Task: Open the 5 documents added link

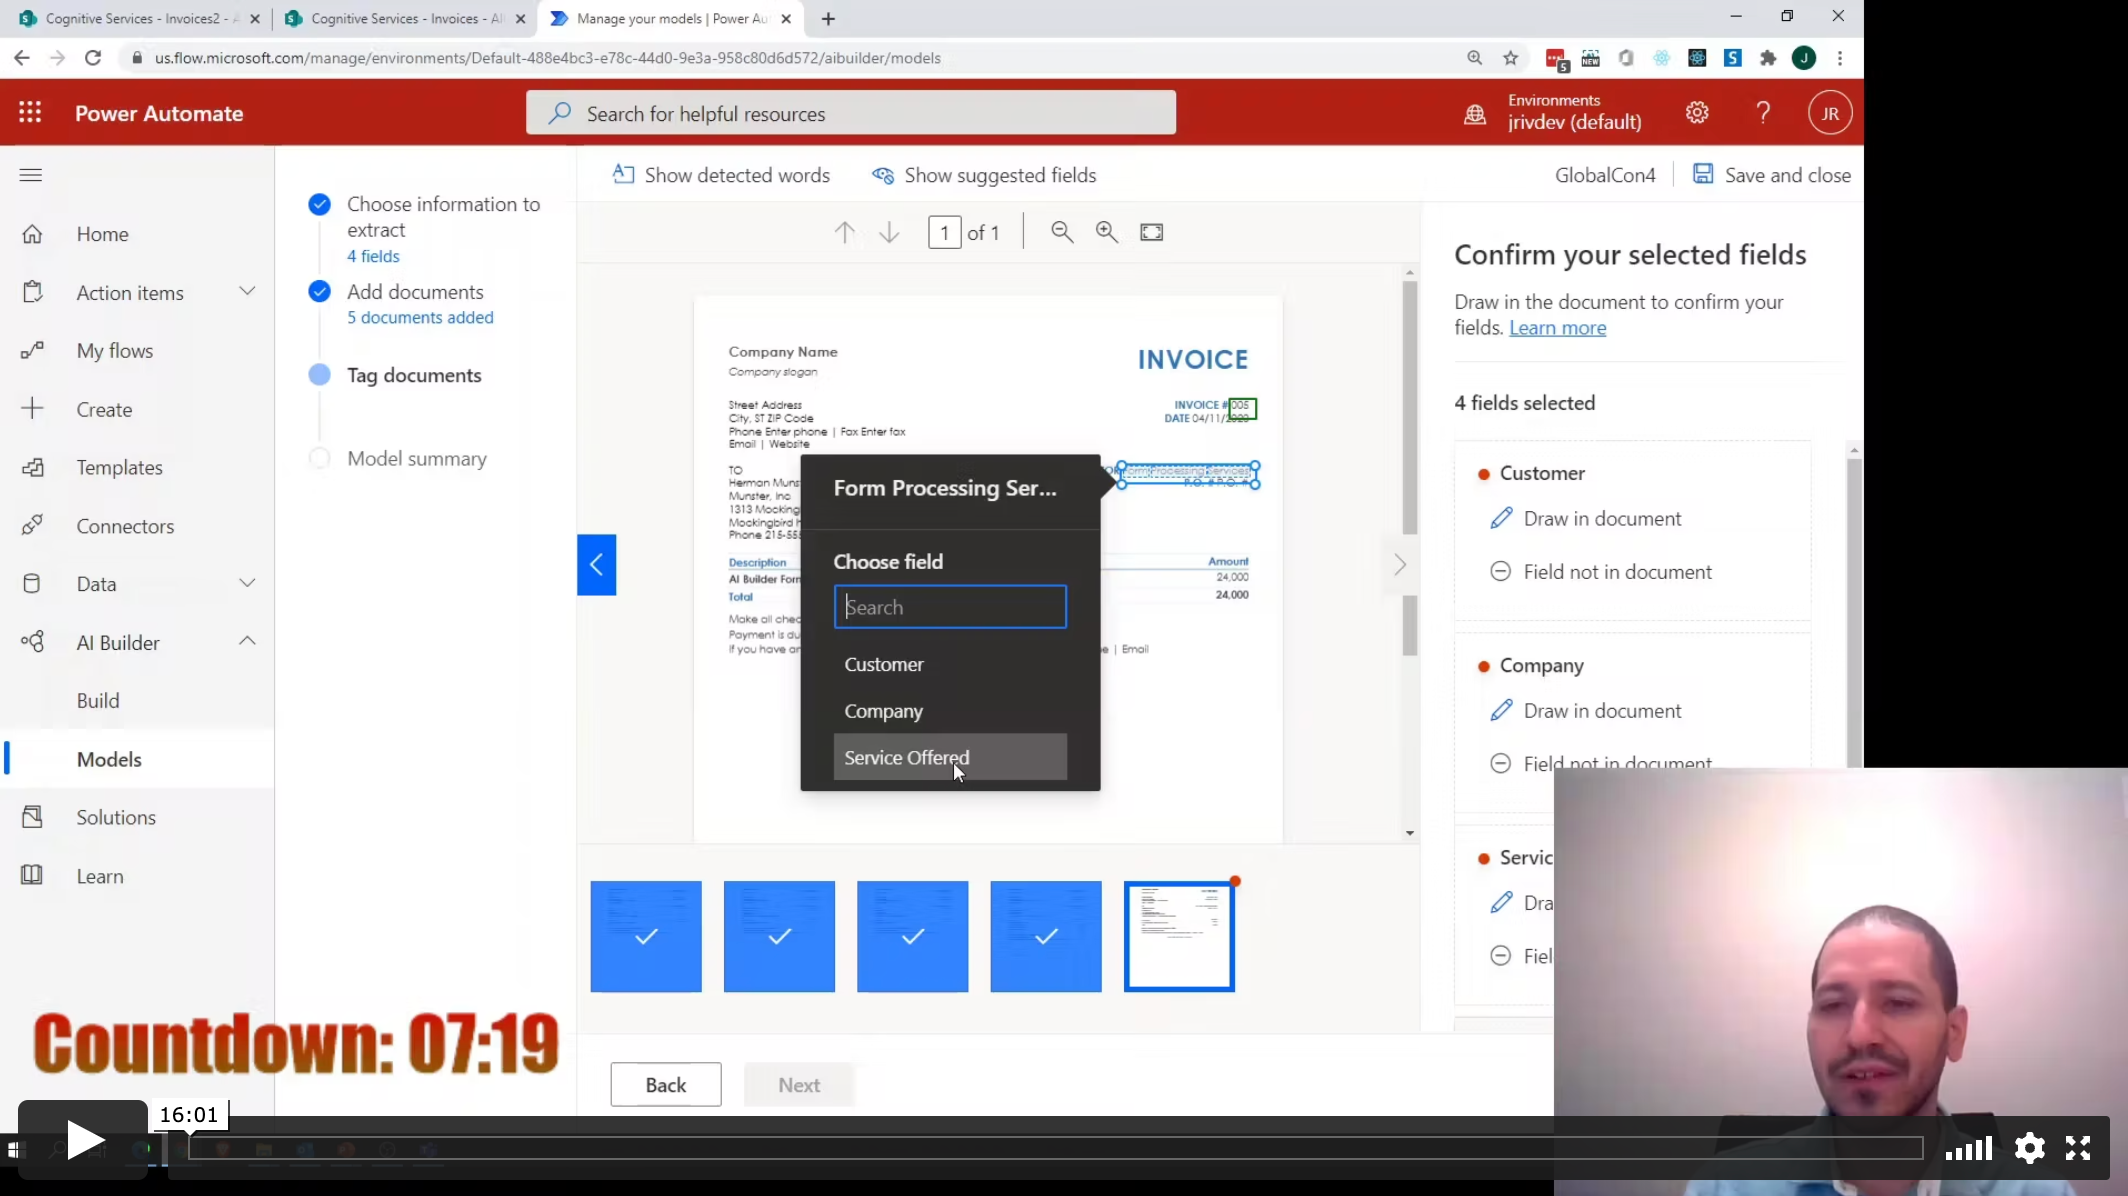Action: click(x=420, y=317)
